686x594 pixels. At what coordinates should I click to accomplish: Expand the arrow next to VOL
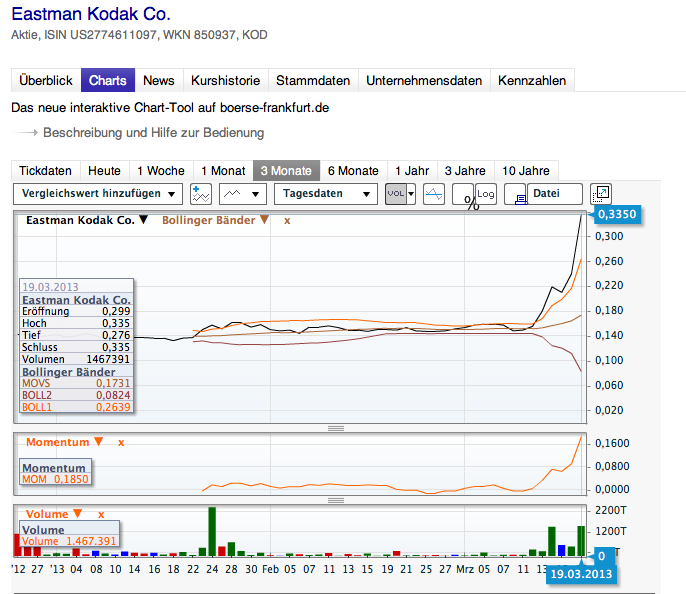411,194
